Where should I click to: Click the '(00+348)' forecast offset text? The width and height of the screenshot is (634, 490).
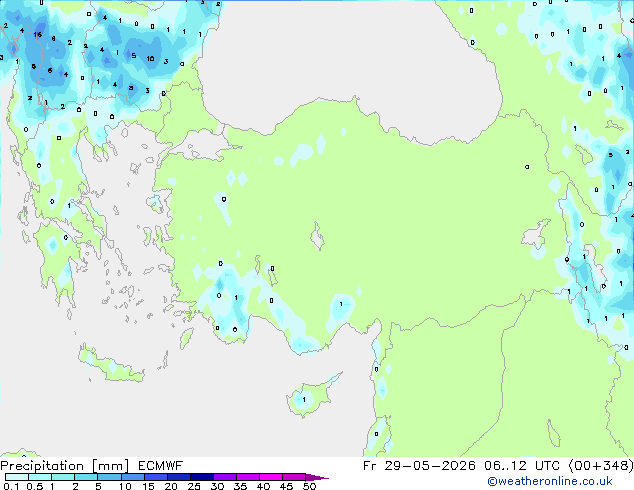(x=601, y=466)
